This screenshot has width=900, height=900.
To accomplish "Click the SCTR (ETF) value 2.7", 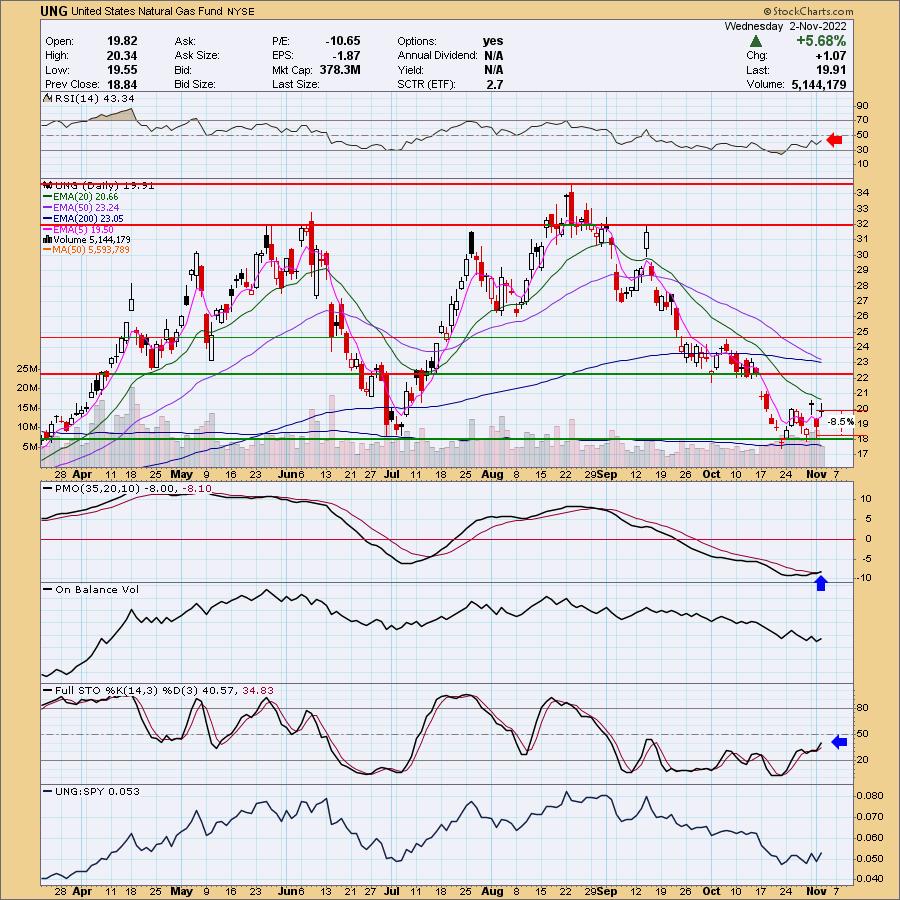I will [x=495, y=84].
